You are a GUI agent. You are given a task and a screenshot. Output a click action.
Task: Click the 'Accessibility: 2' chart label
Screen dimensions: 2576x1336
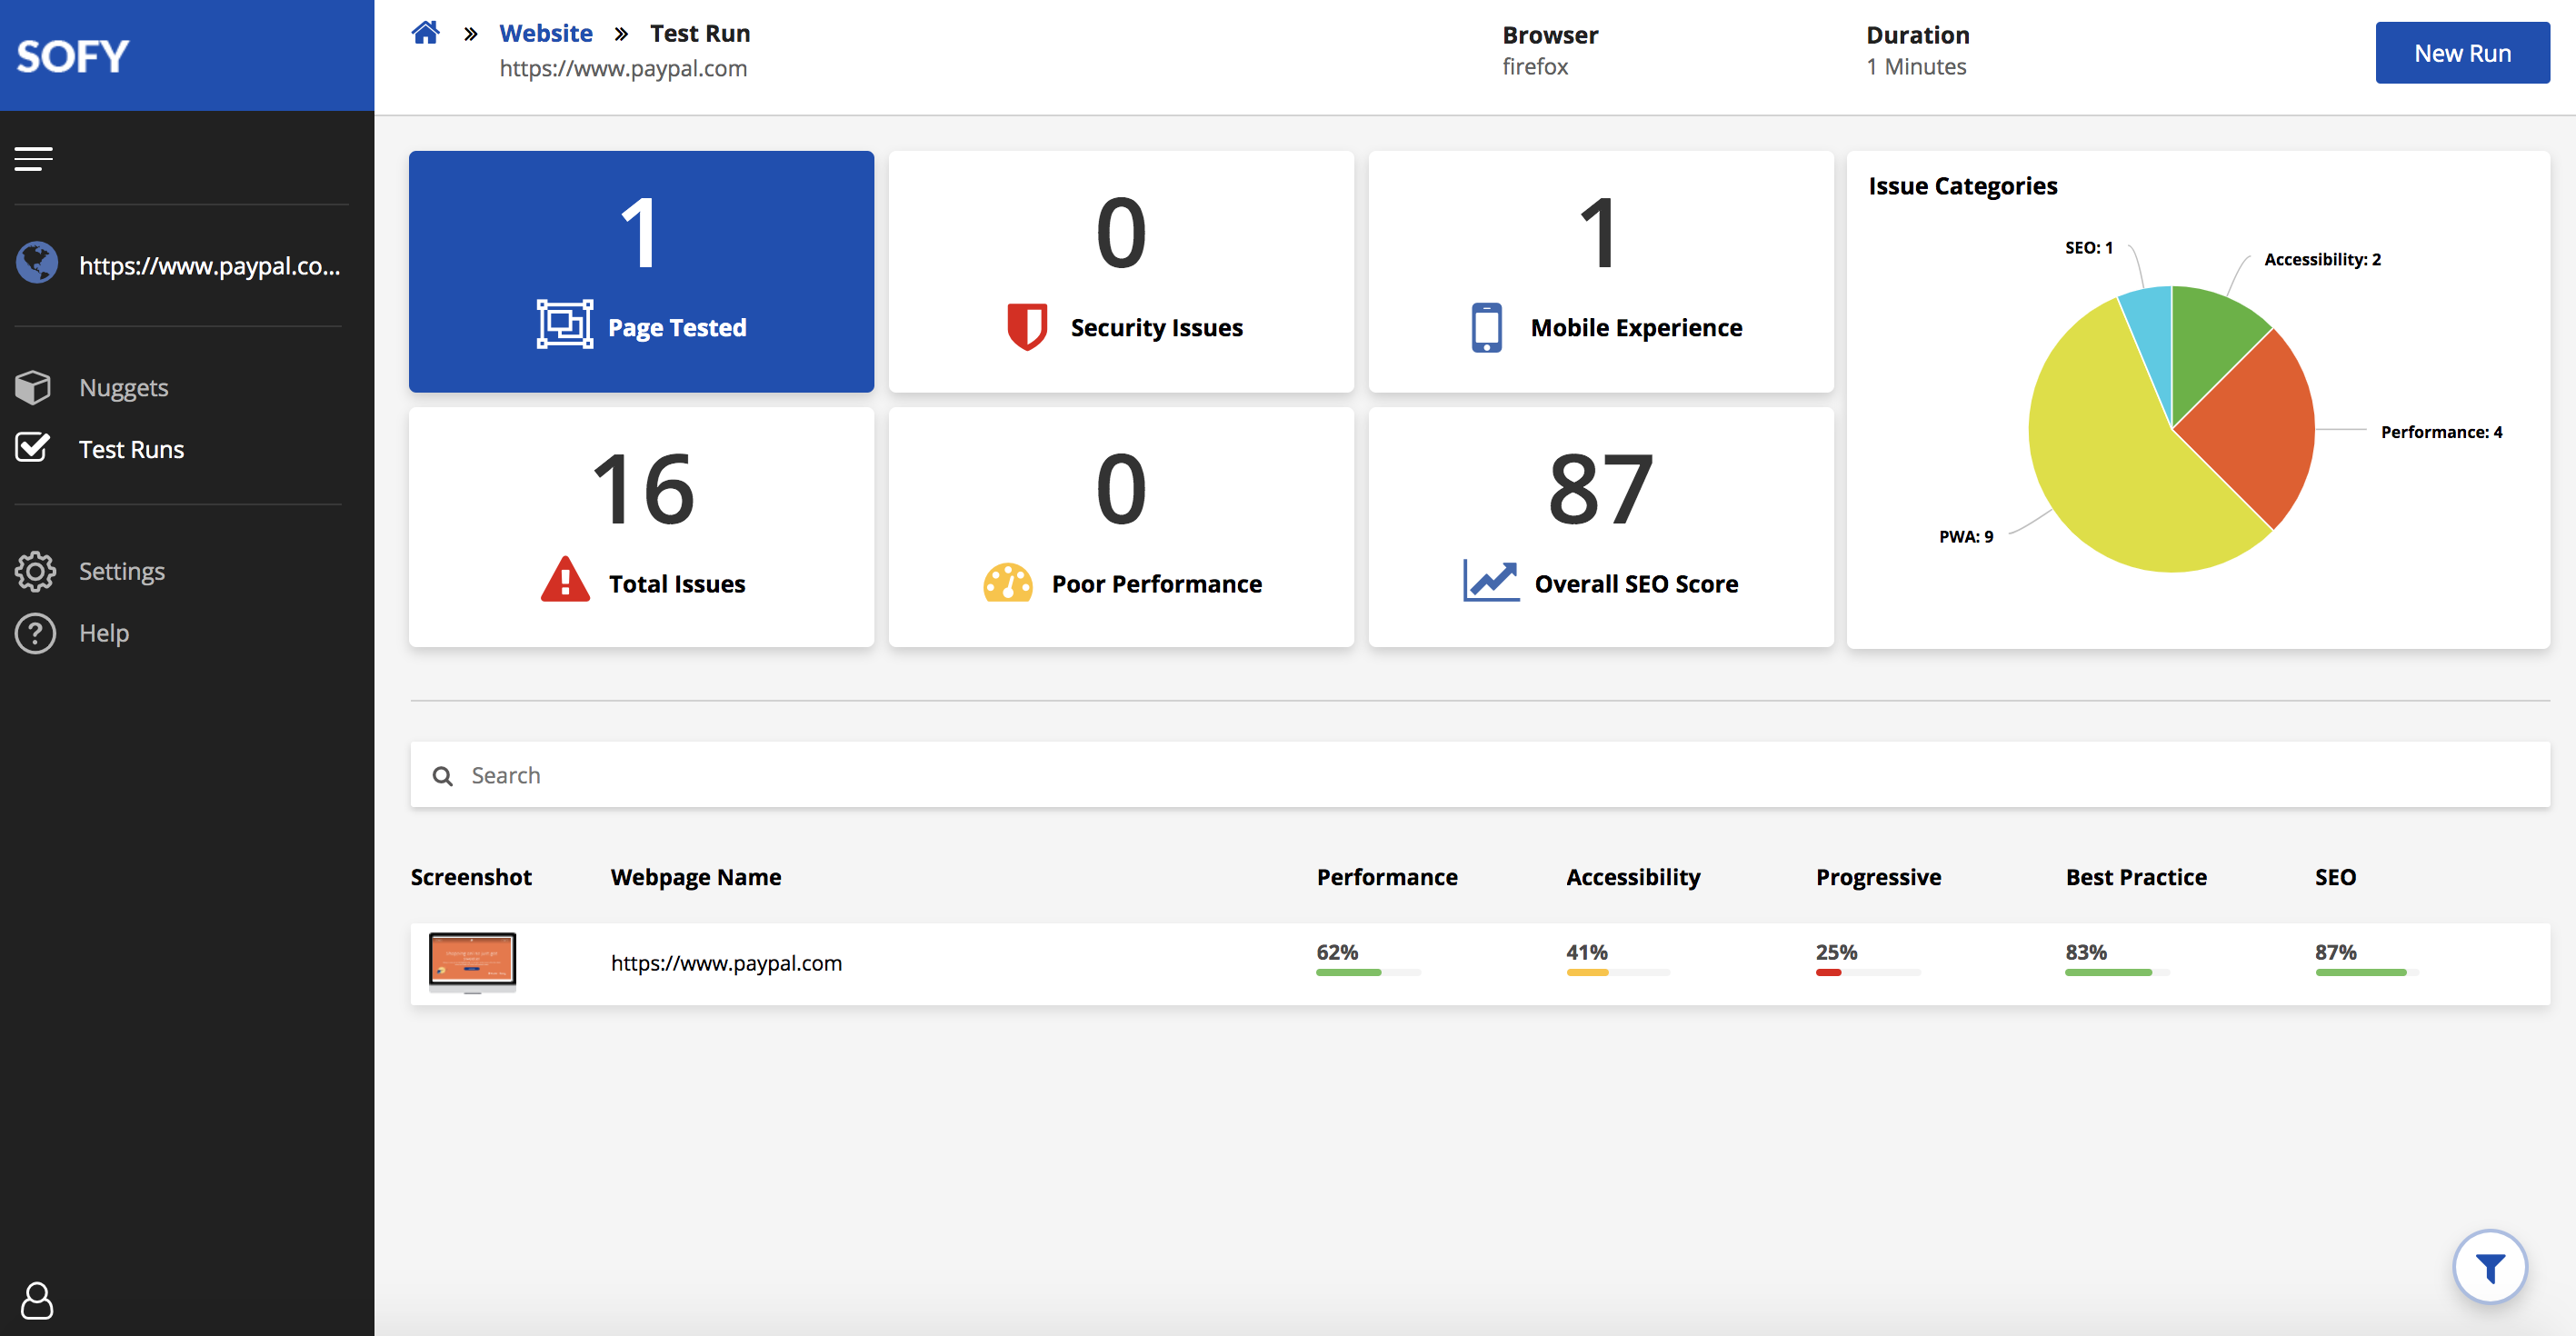click(x=2322, y=259)
